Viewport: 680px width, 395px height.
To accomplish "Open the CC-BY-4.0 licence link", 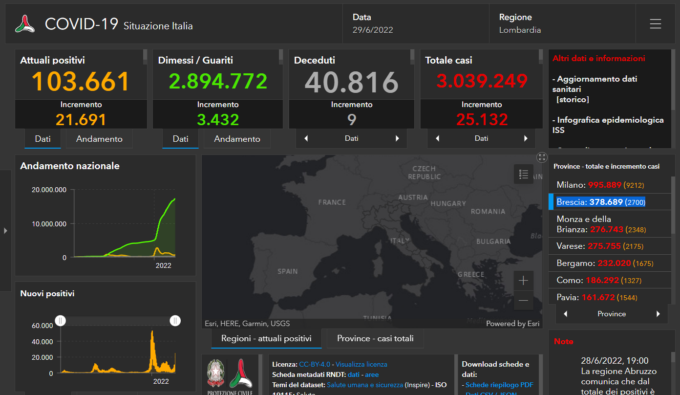I will [x=314, y=364].
